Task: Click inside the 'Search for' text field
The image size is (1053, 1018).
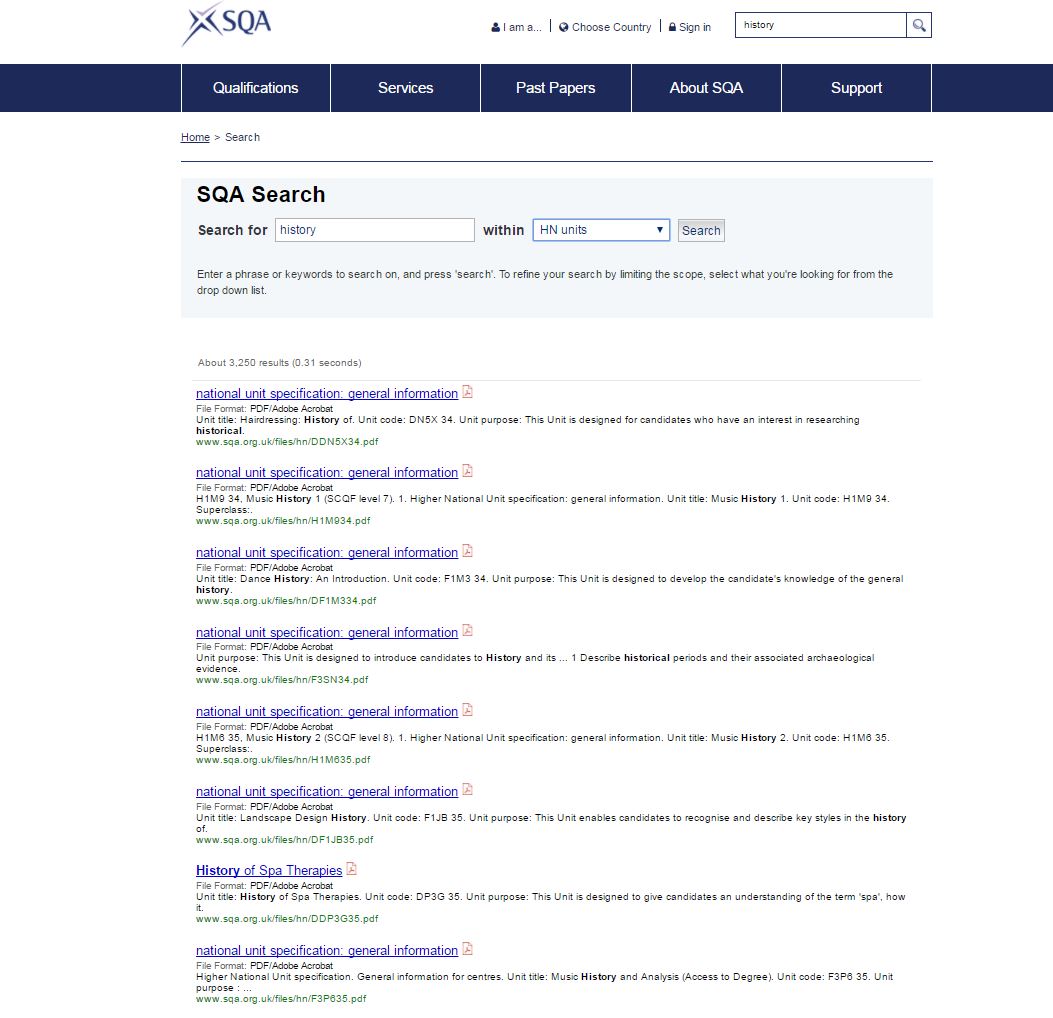Action: pos(374,229)
